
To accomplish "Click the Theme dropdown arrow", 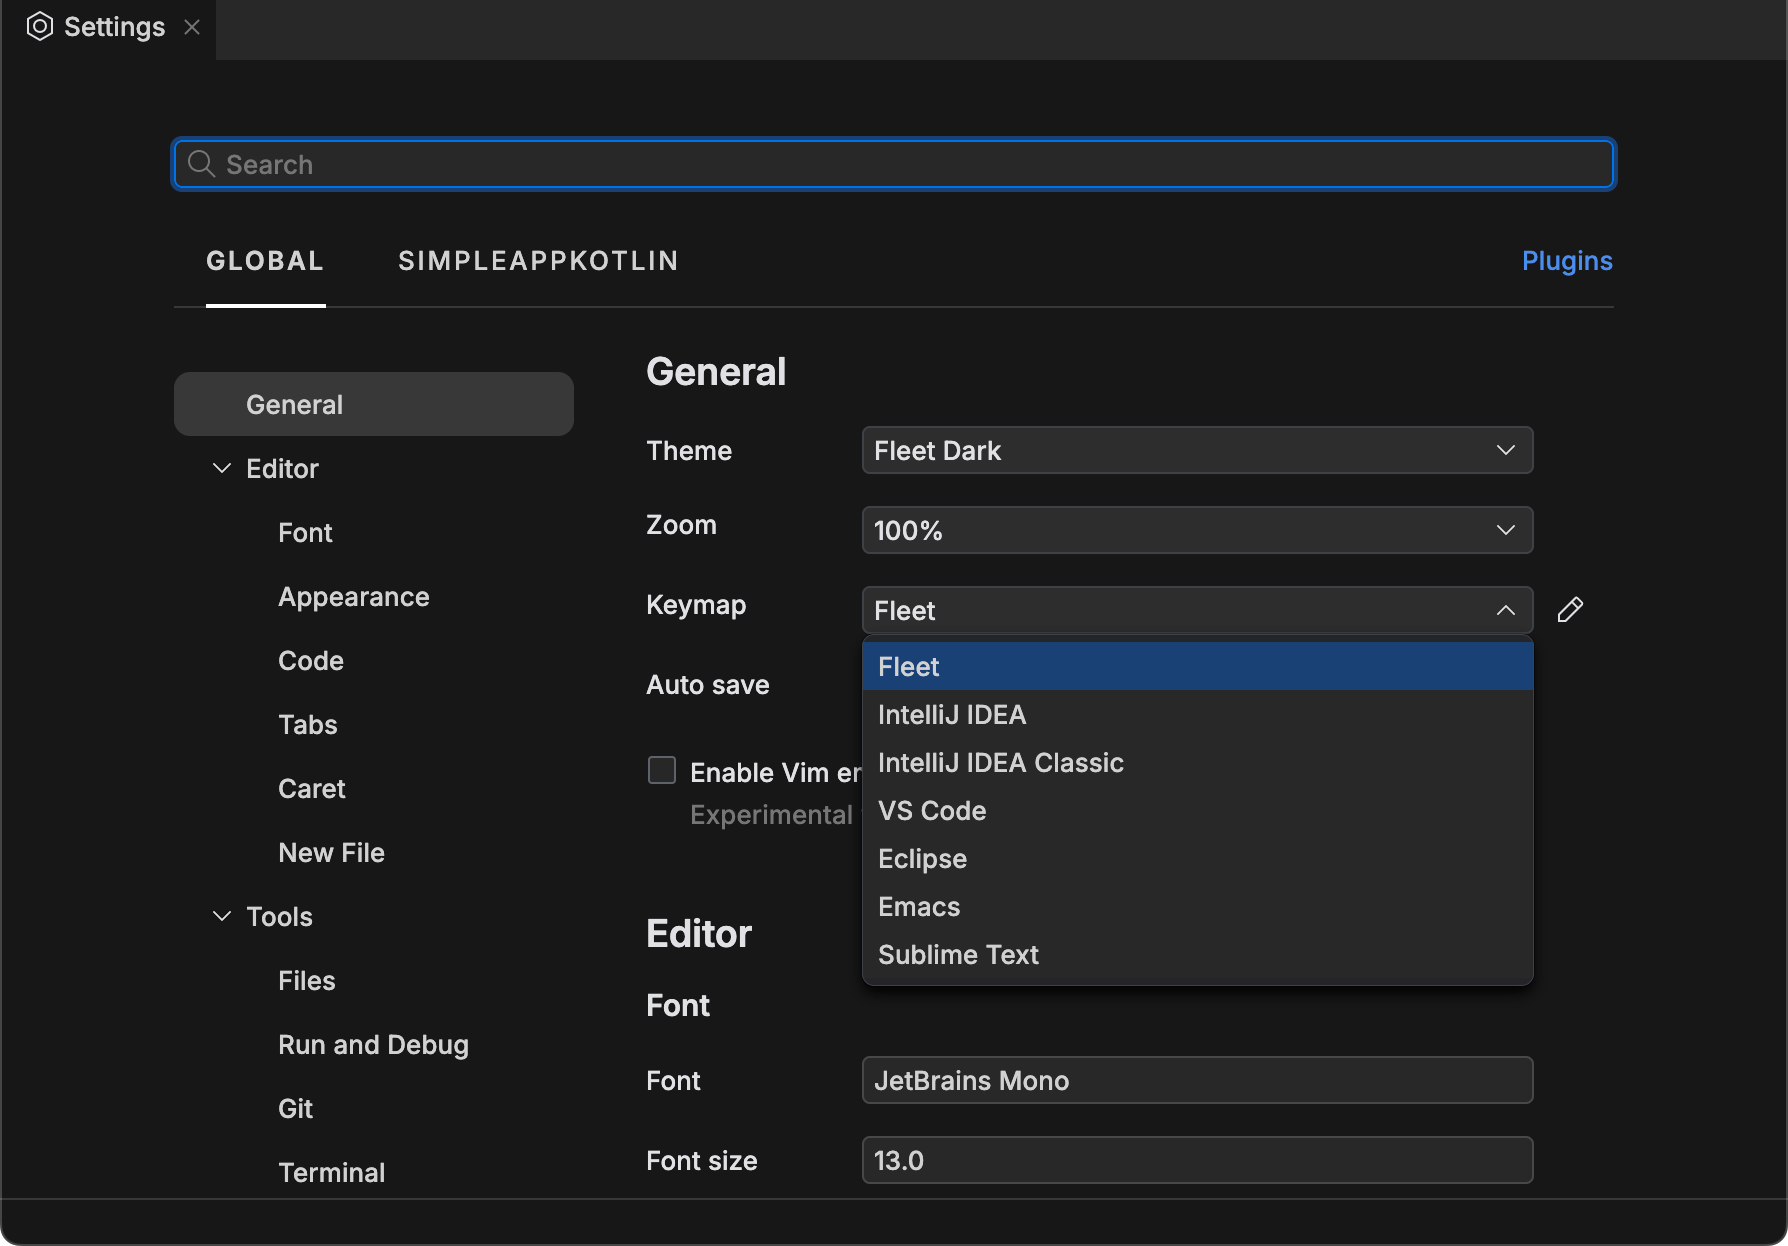I will 1505,450.
